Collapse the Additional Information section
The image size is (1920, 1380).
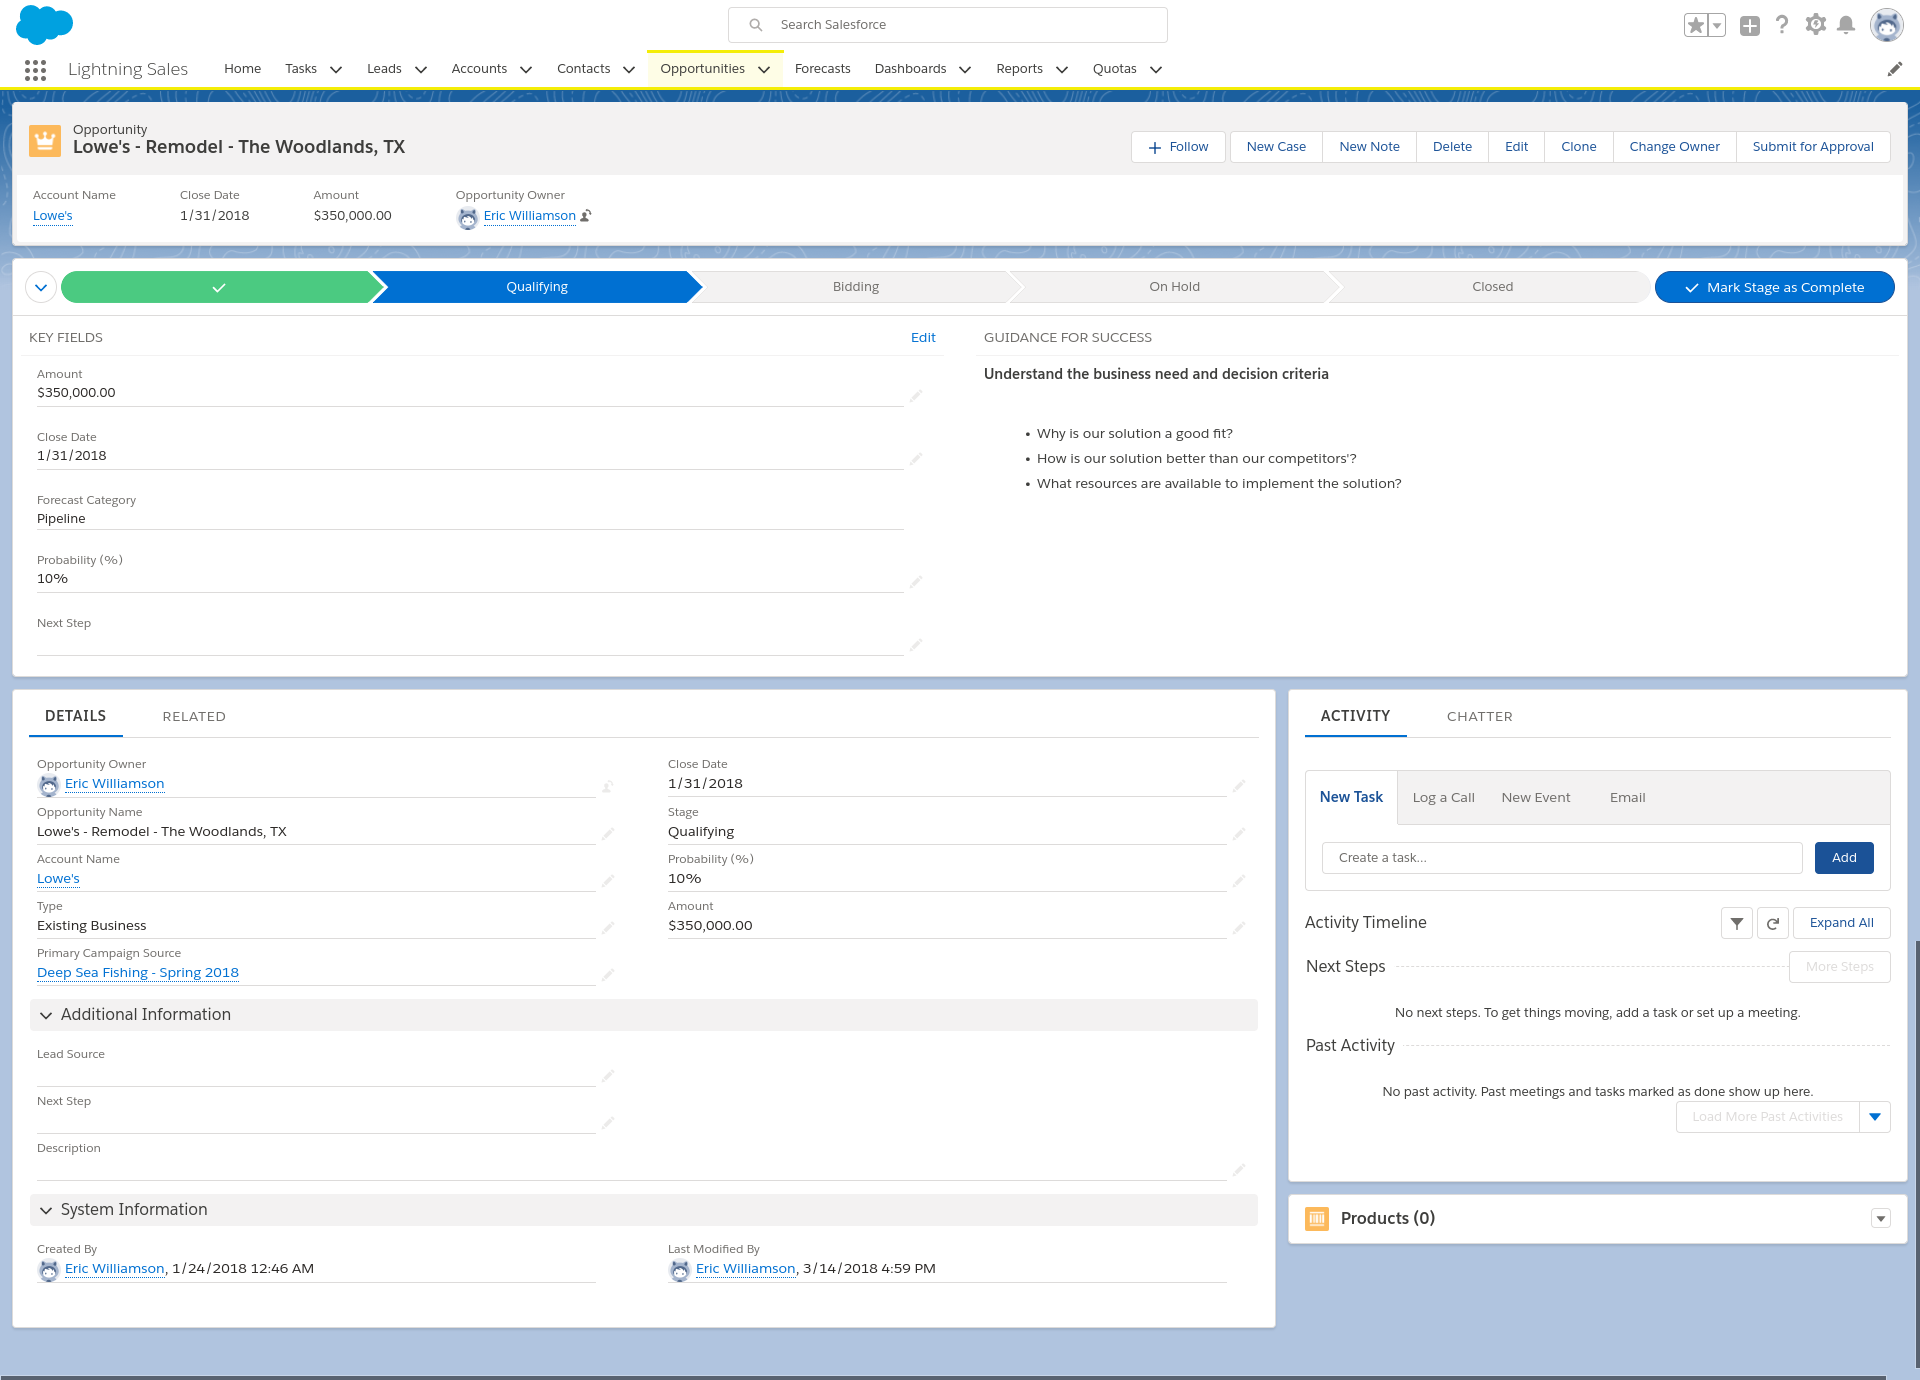46,1015
